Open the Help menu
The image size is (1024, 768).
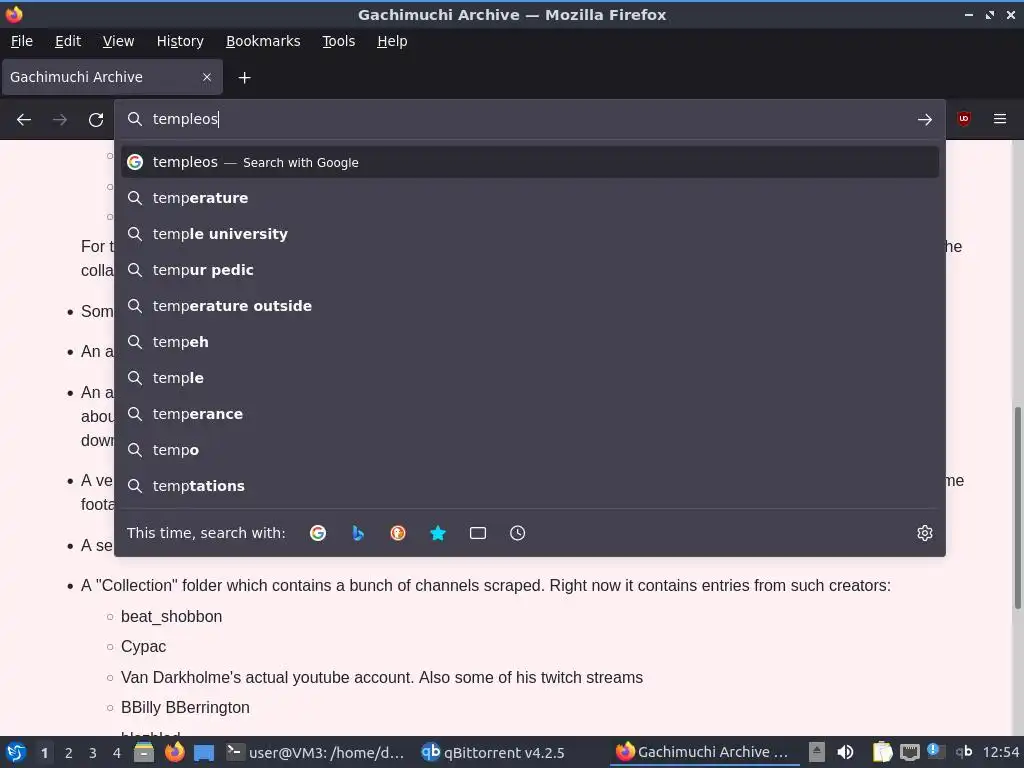[x=392, y=41]
